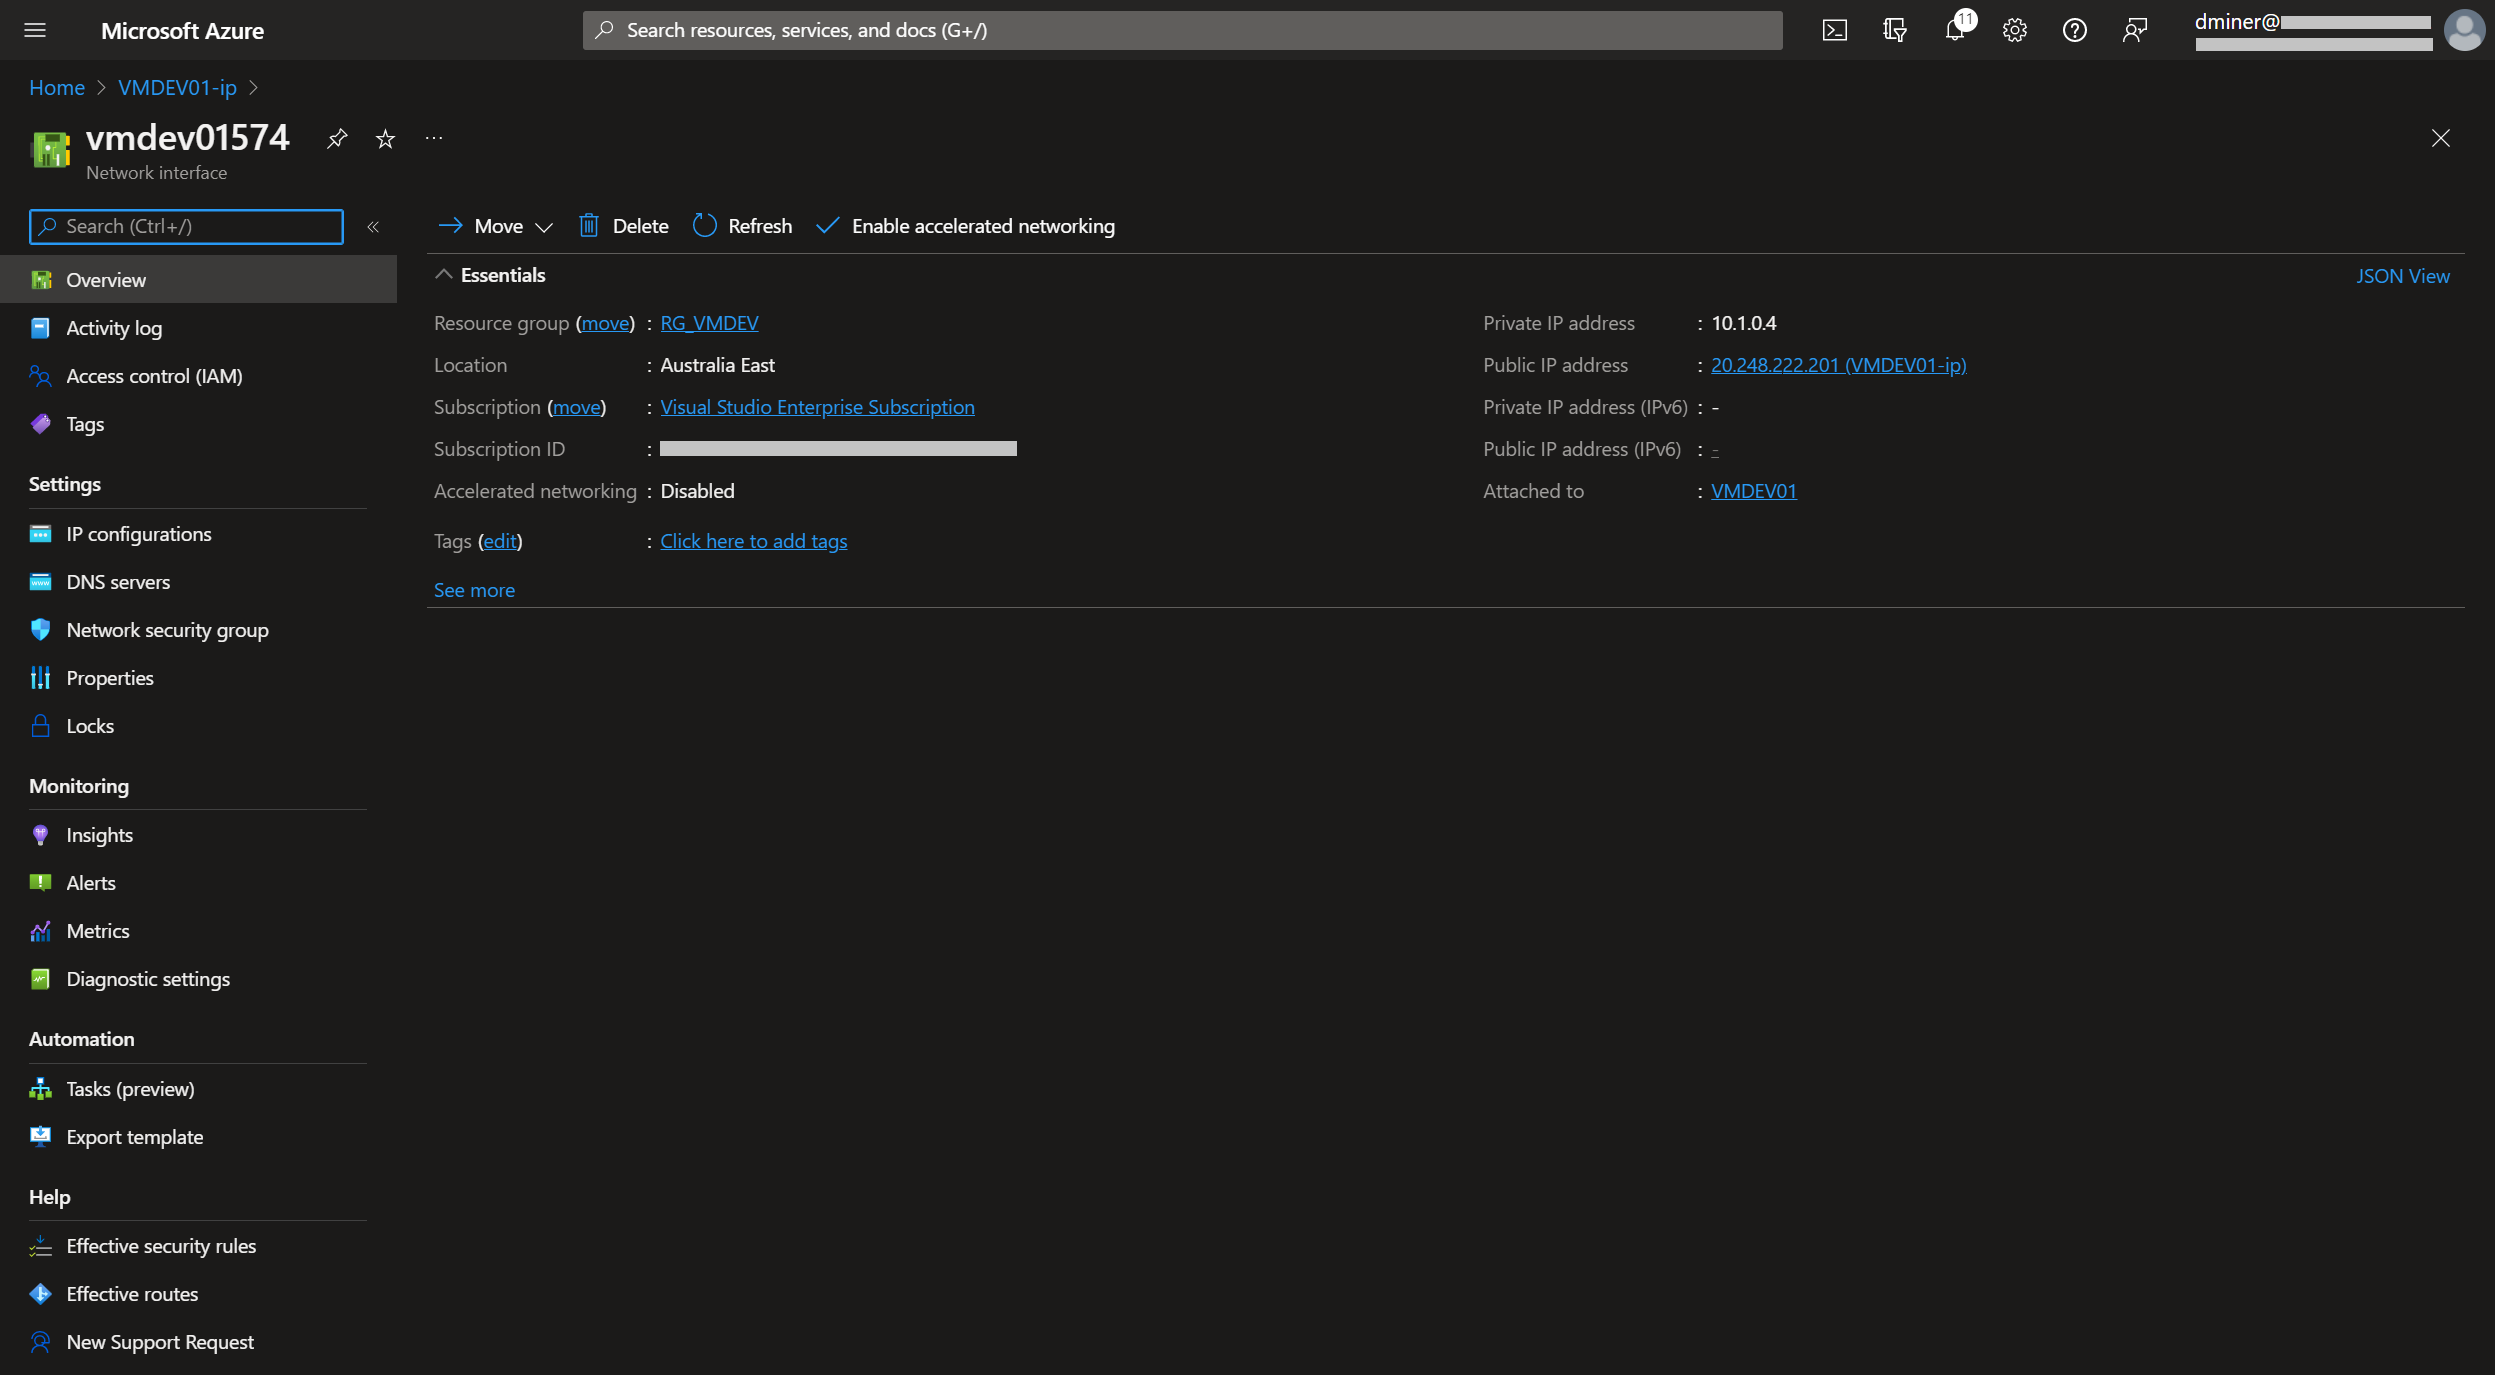Collapse the left sidebar menu

click(373, 227)
